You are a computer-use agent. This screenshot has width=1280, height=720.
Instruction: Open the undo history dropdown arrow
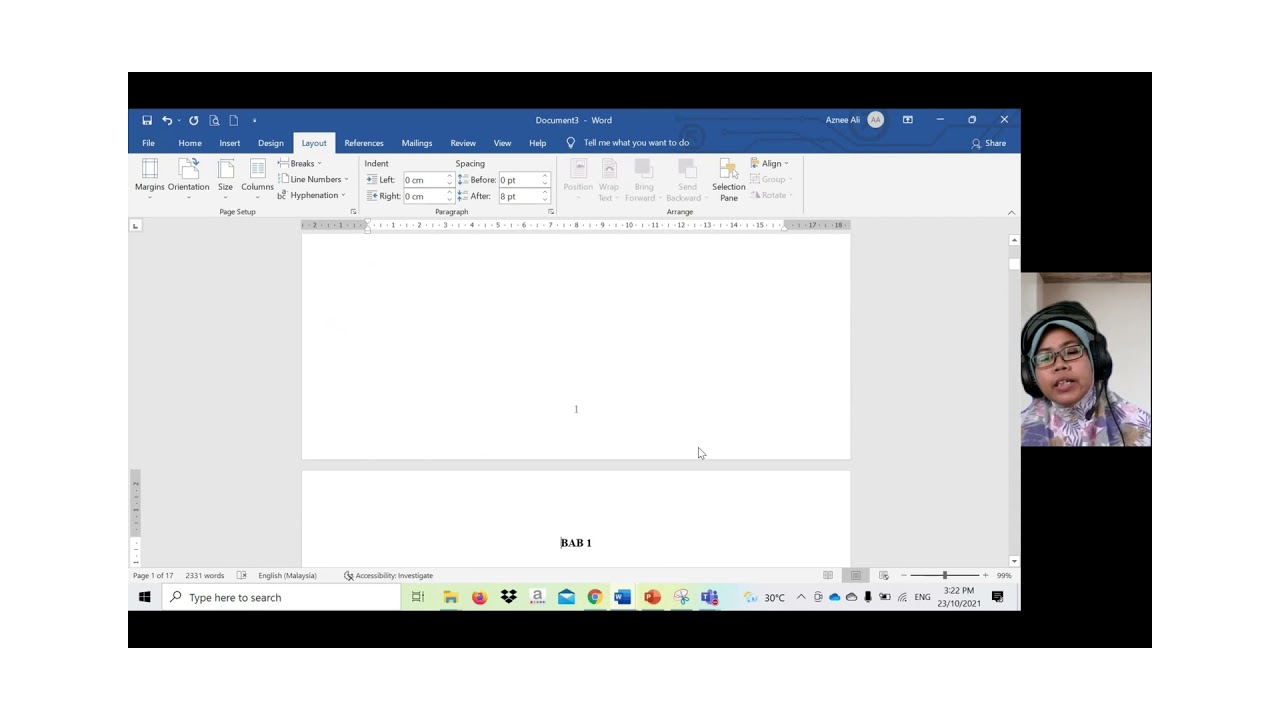[x=179, y=121]
